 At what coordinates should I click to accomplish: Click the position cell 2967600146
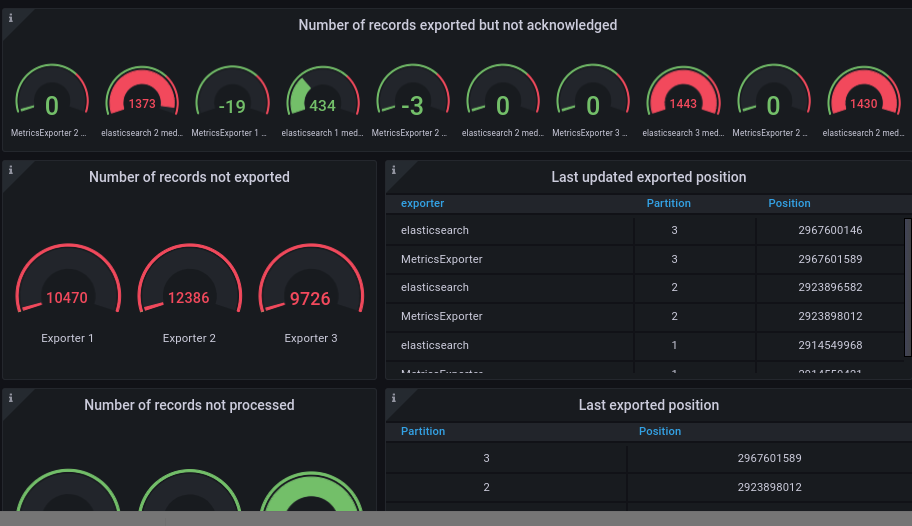pyautogui.click(x=830, y=230)
